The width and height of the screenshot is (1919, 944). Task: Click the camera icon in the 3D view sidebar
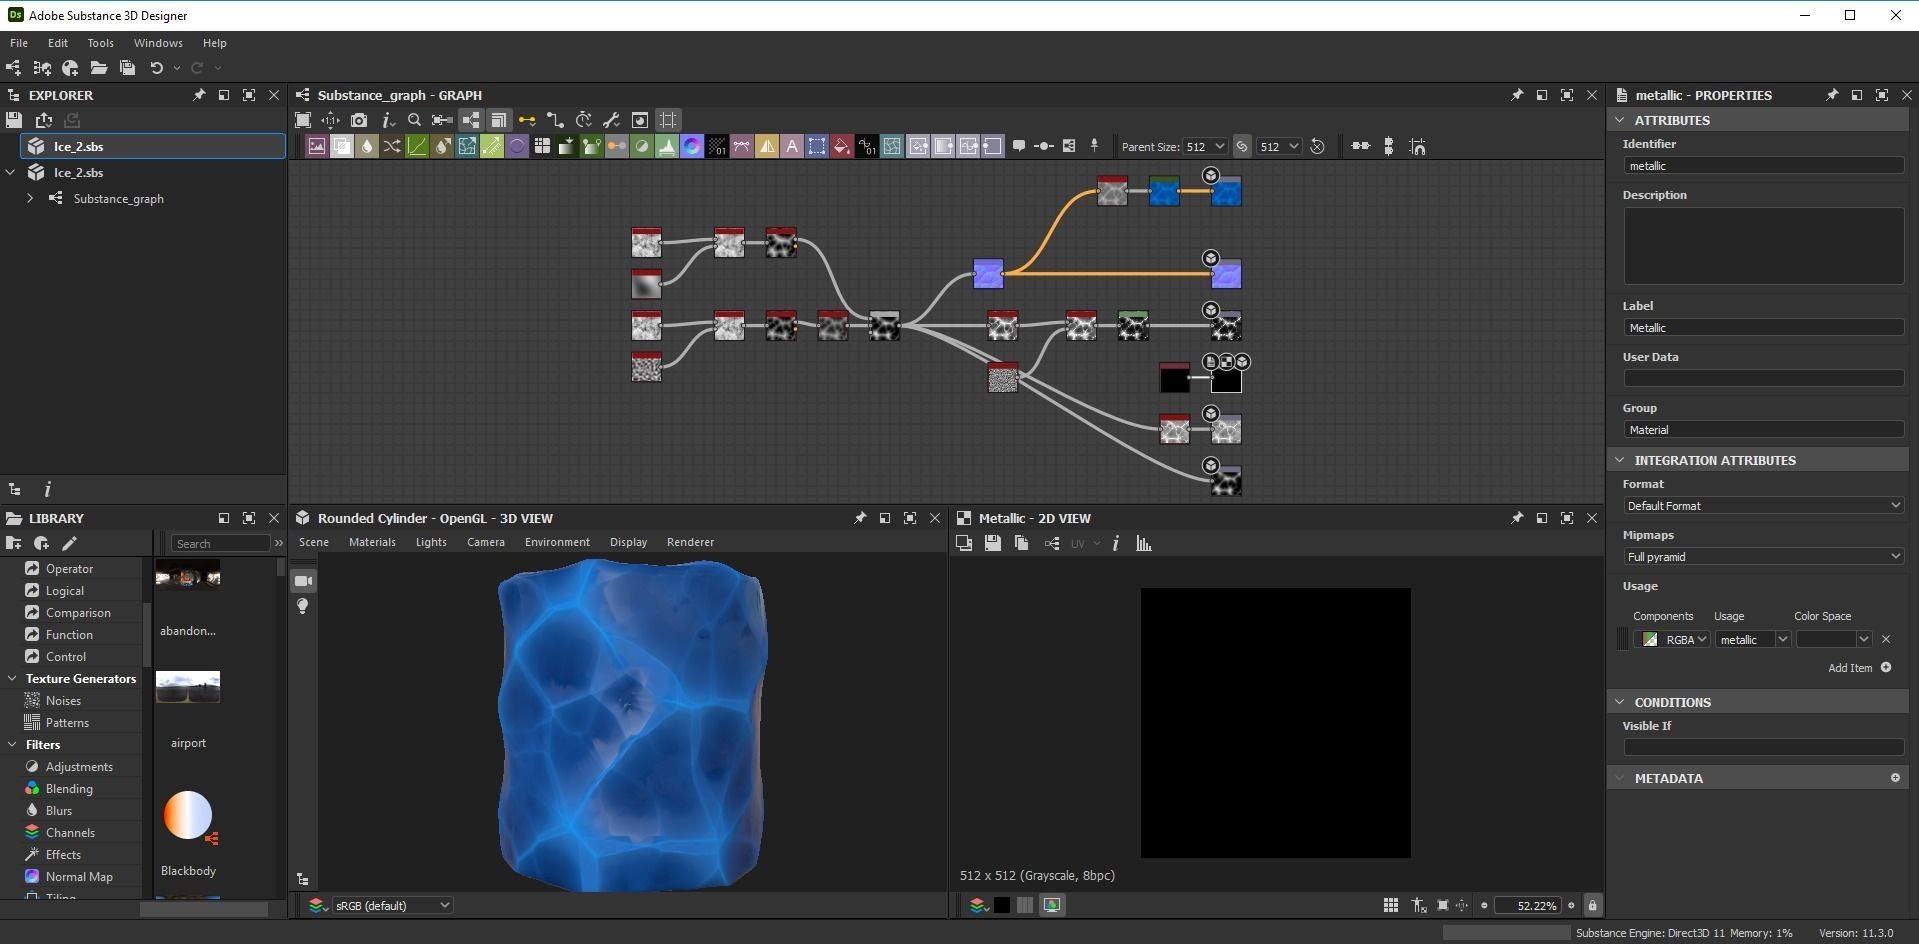pos(304,581)
